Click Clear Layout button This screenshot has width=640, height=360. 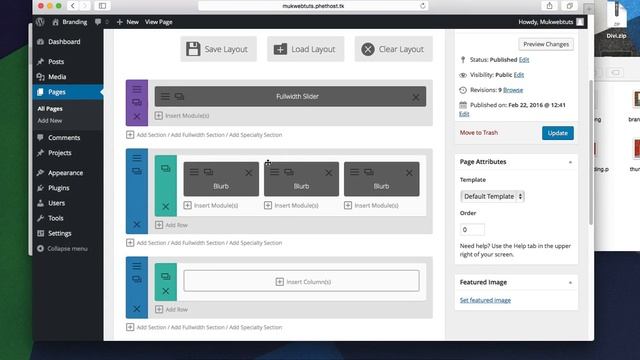pos(393,49)
